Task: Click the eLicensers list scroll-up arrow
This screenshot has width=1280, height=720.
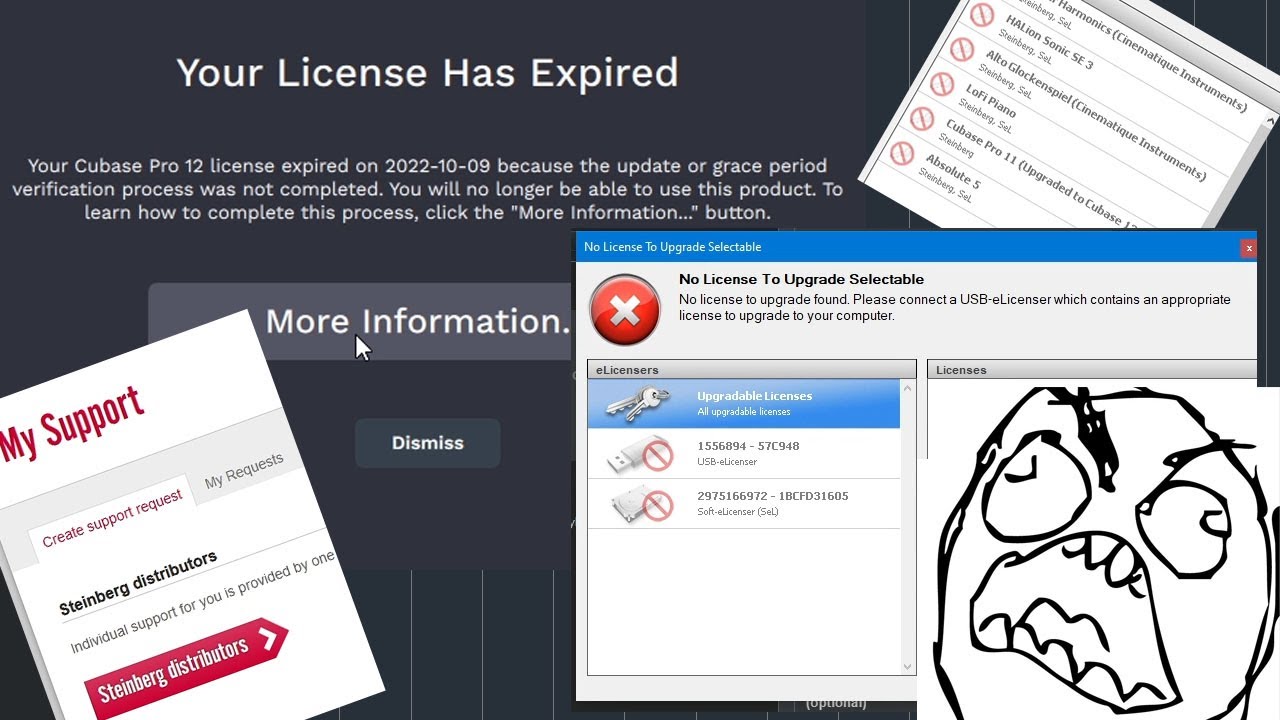Action: click(908, 388)
